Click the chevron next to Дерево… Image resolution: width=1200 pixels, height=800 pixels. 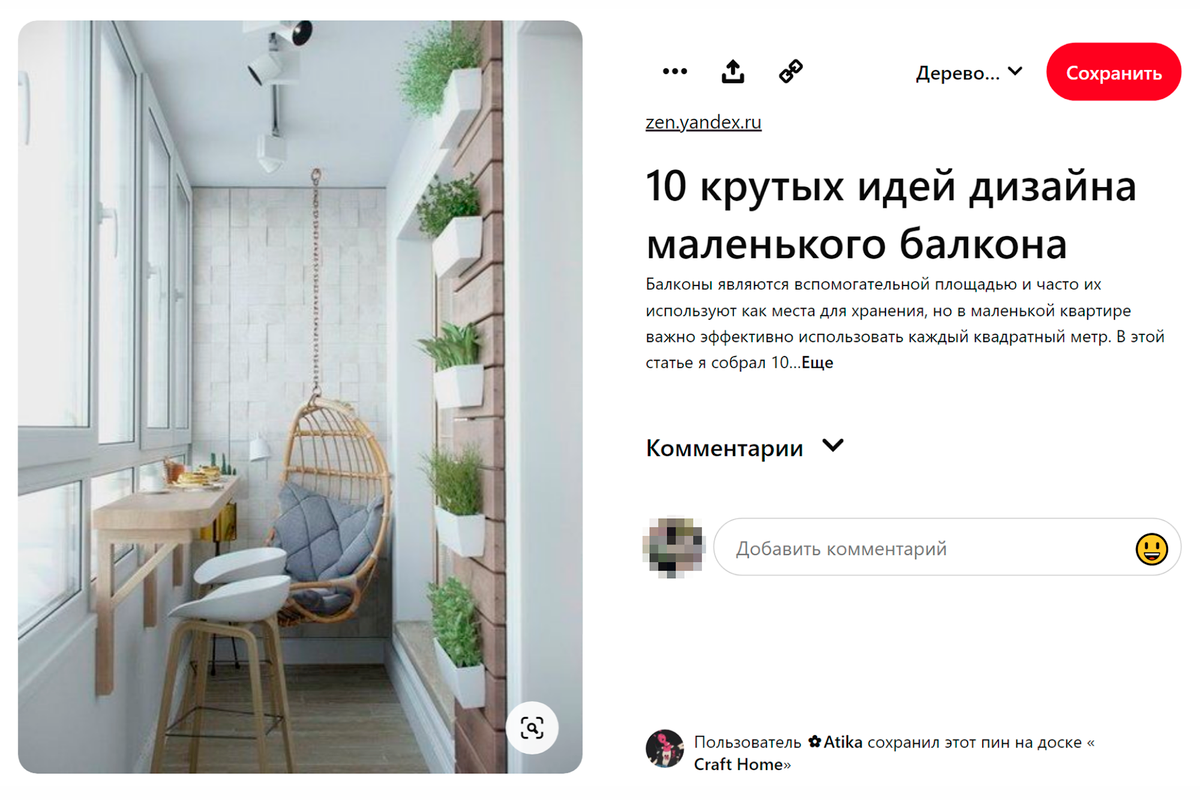tap(1015, 72)
